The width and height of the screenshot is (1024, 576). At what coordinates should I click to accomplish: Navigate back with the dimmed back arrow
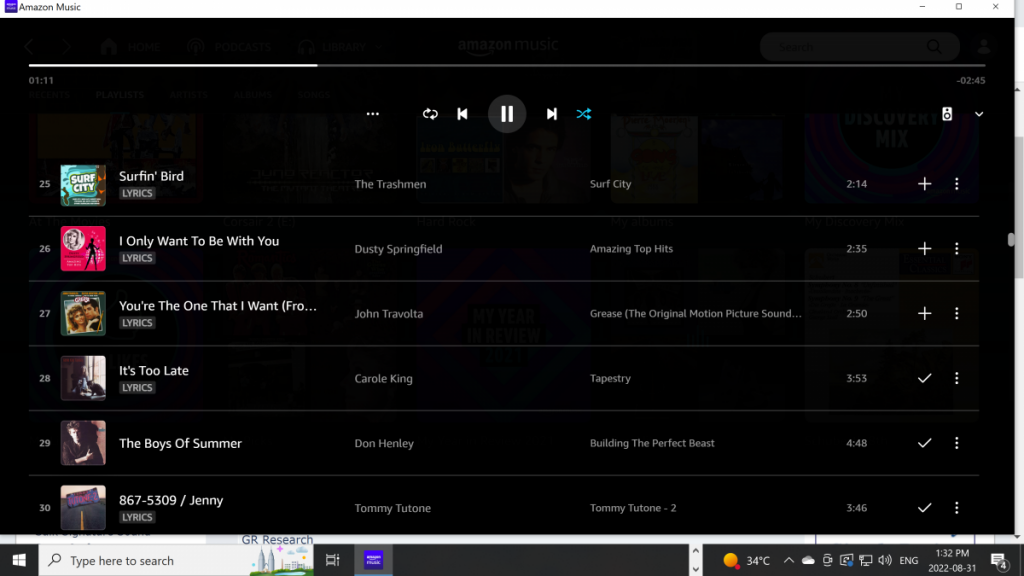29,47
